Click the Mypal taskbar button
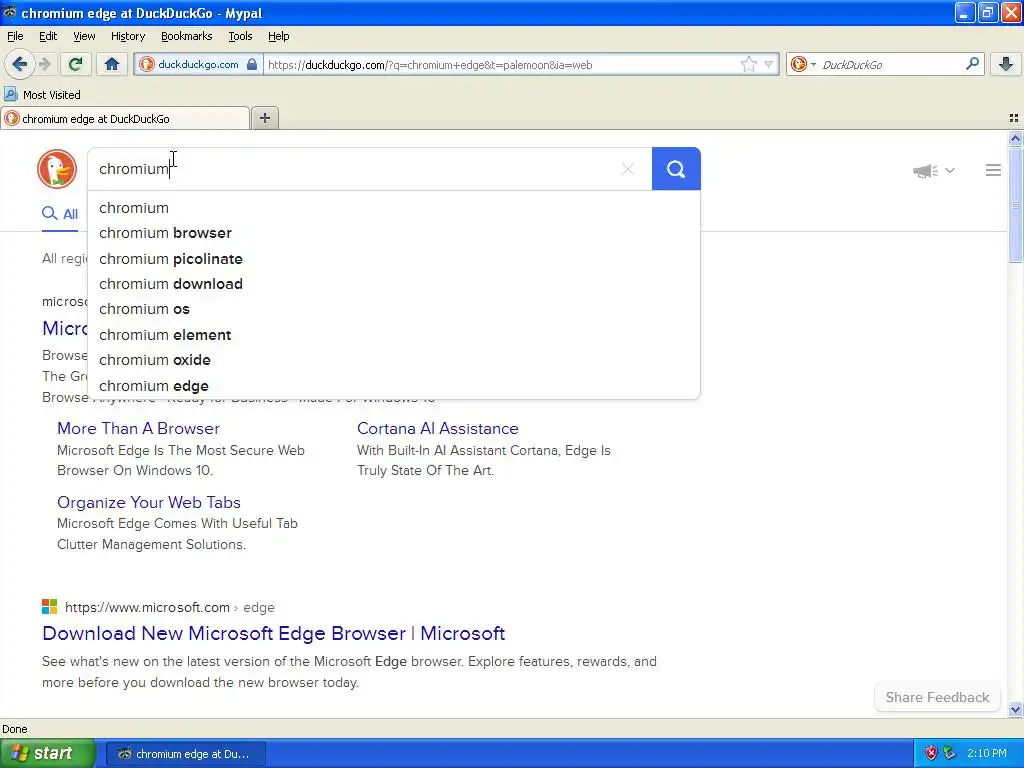Screen dimensions: 1024x768 (185, 754)
